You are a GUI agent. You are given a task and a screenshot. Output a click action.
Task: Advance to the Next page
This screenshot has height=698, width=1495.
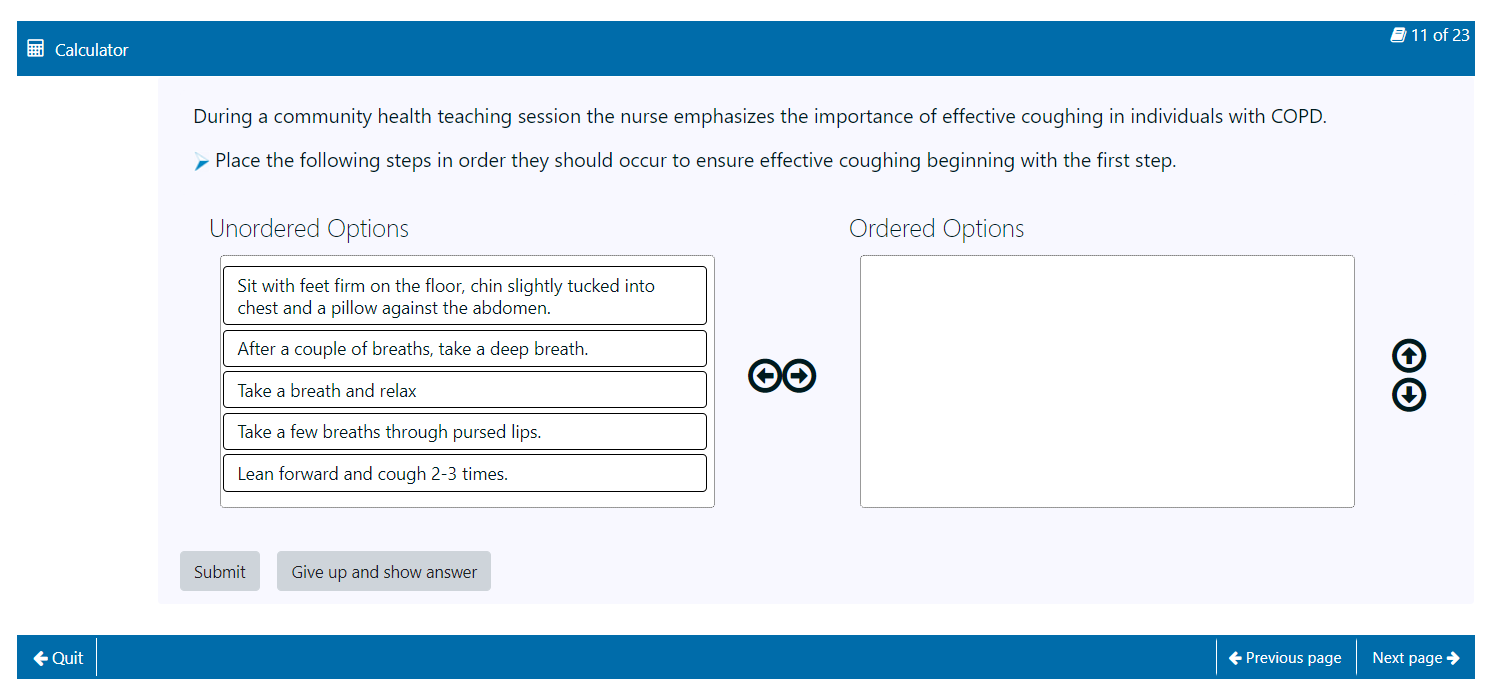point(1415,657)
